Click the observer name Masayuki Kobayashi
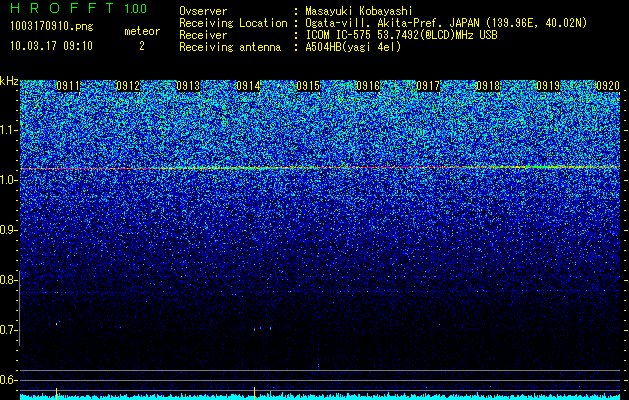 359,11
